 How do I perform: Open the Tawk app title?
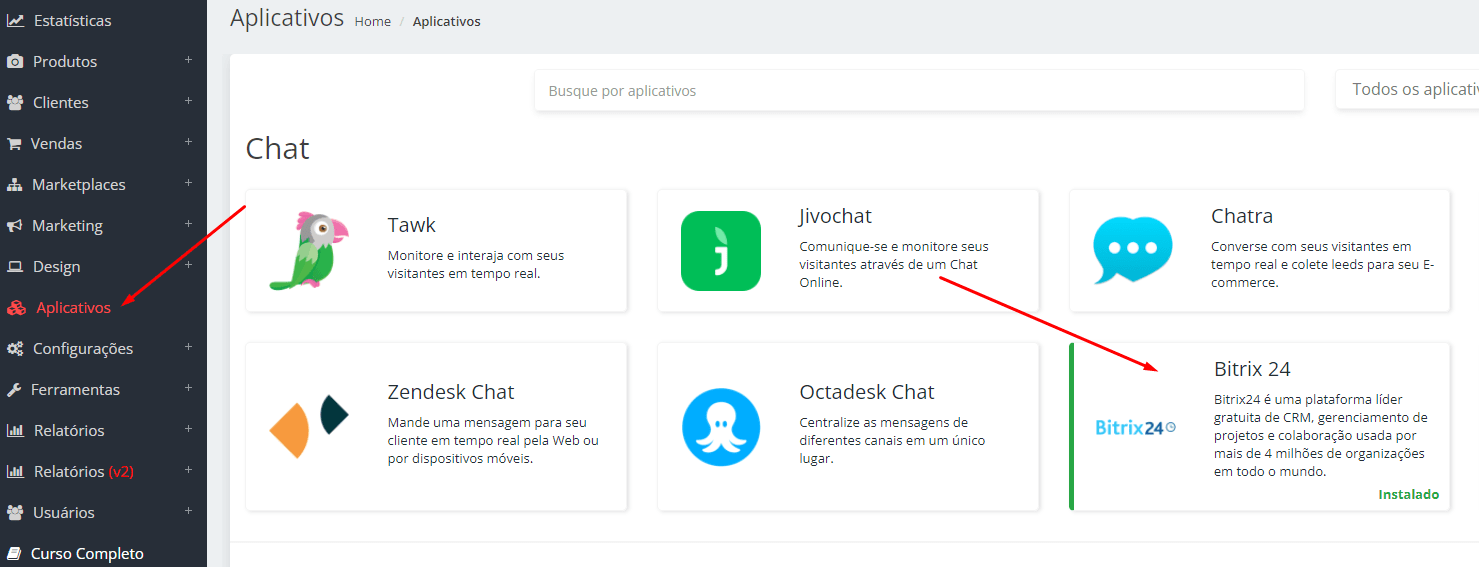click(411, 225)
